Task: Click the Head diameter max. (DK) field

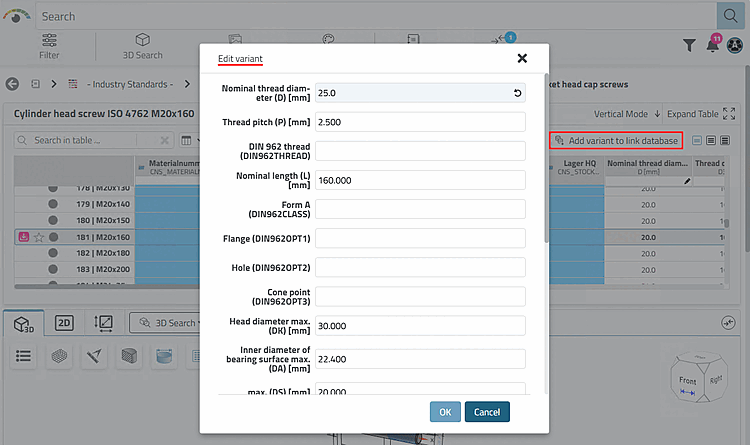Action: tap(420, 326)
